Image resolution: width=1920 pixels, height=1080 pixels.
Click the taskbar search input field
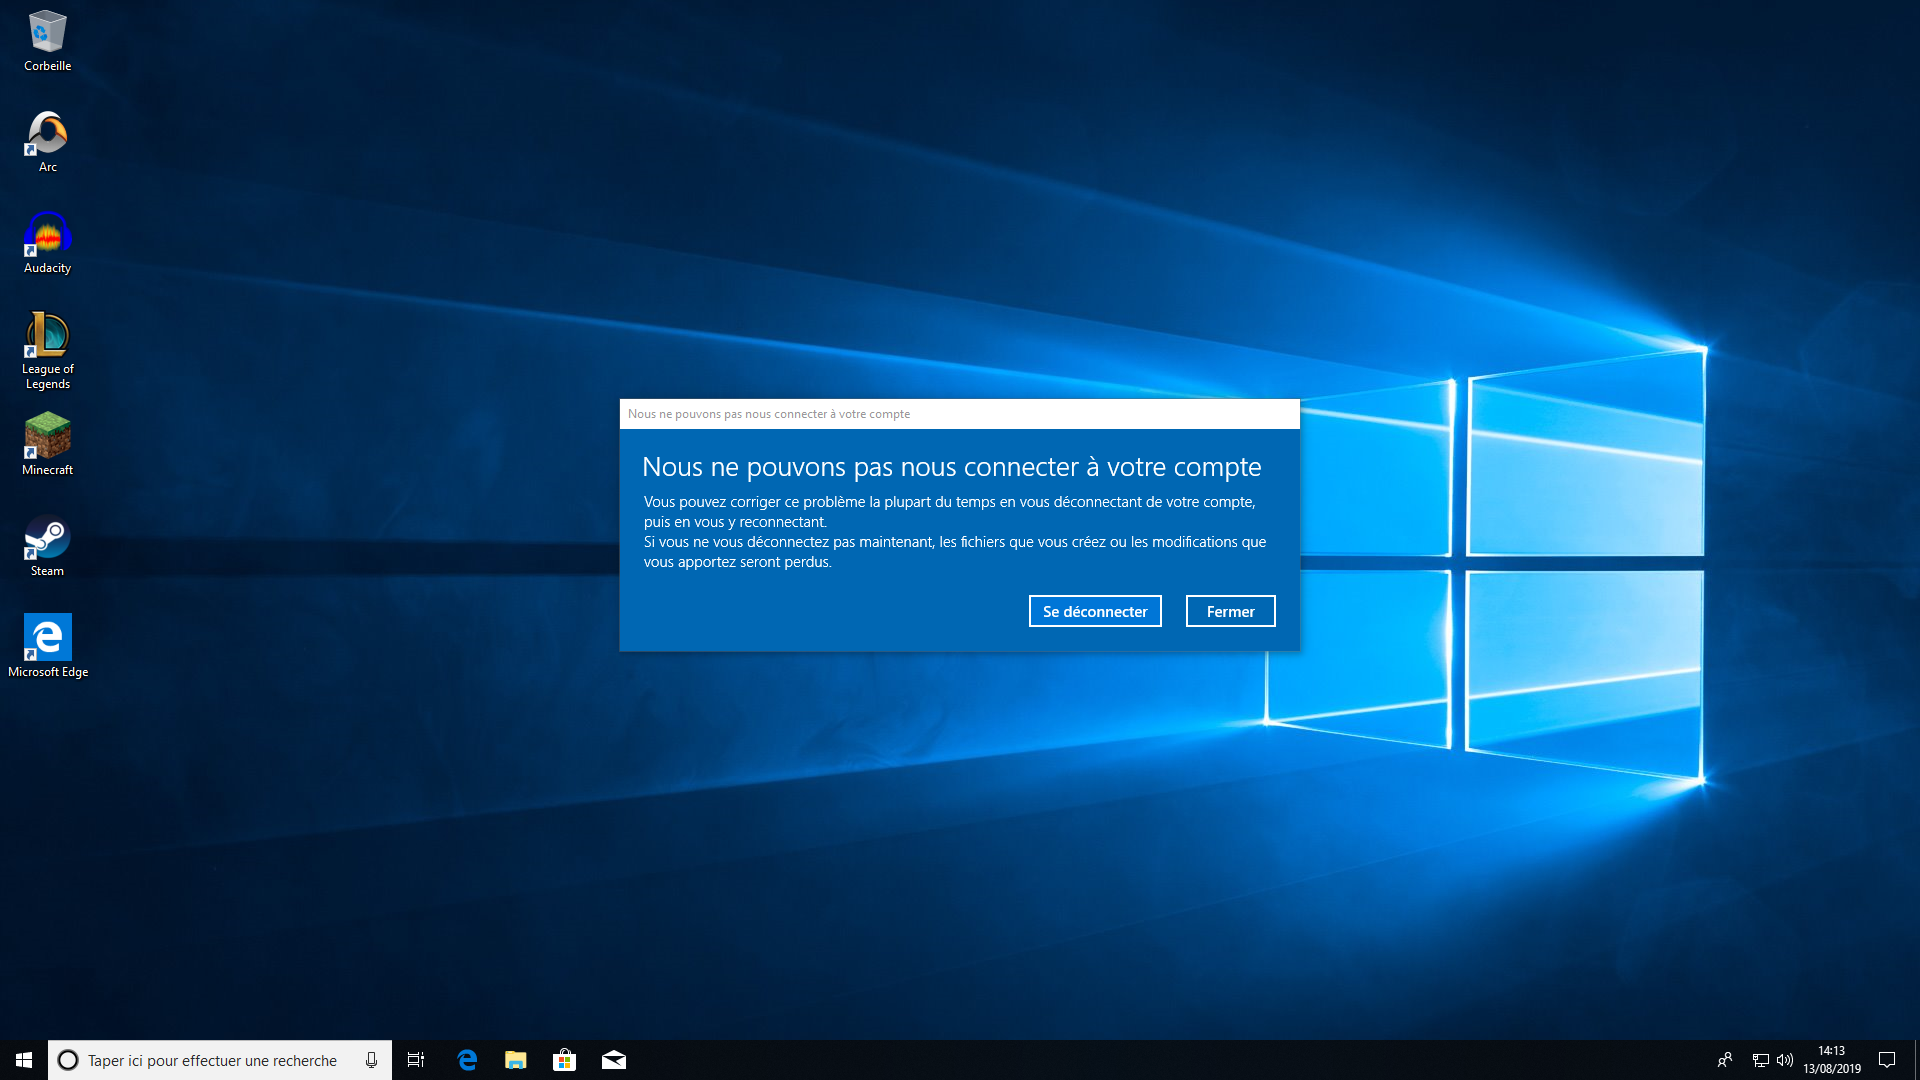(x=212, y=1060)
